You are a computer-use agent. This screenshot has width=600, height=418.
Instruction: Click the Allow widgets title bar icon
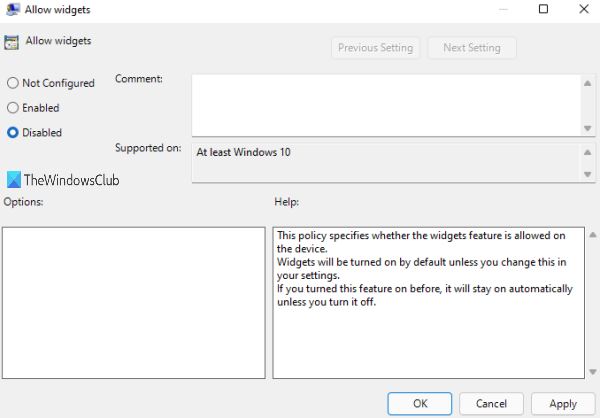(13, 9)
